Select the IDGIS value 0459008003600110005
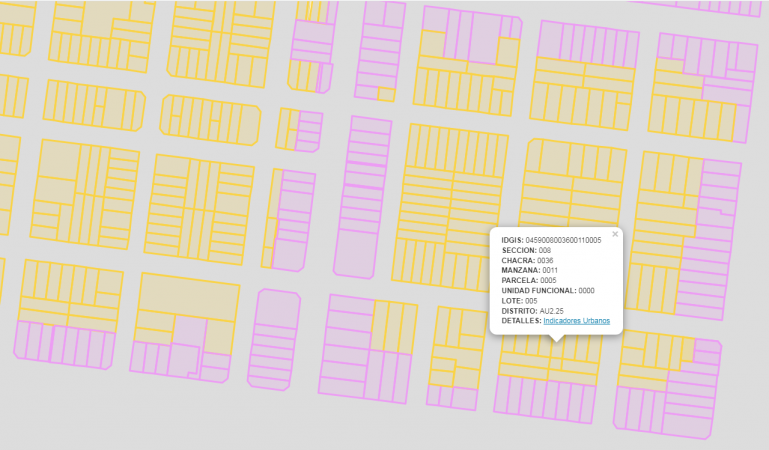769x450 pixels. [564, 240]
